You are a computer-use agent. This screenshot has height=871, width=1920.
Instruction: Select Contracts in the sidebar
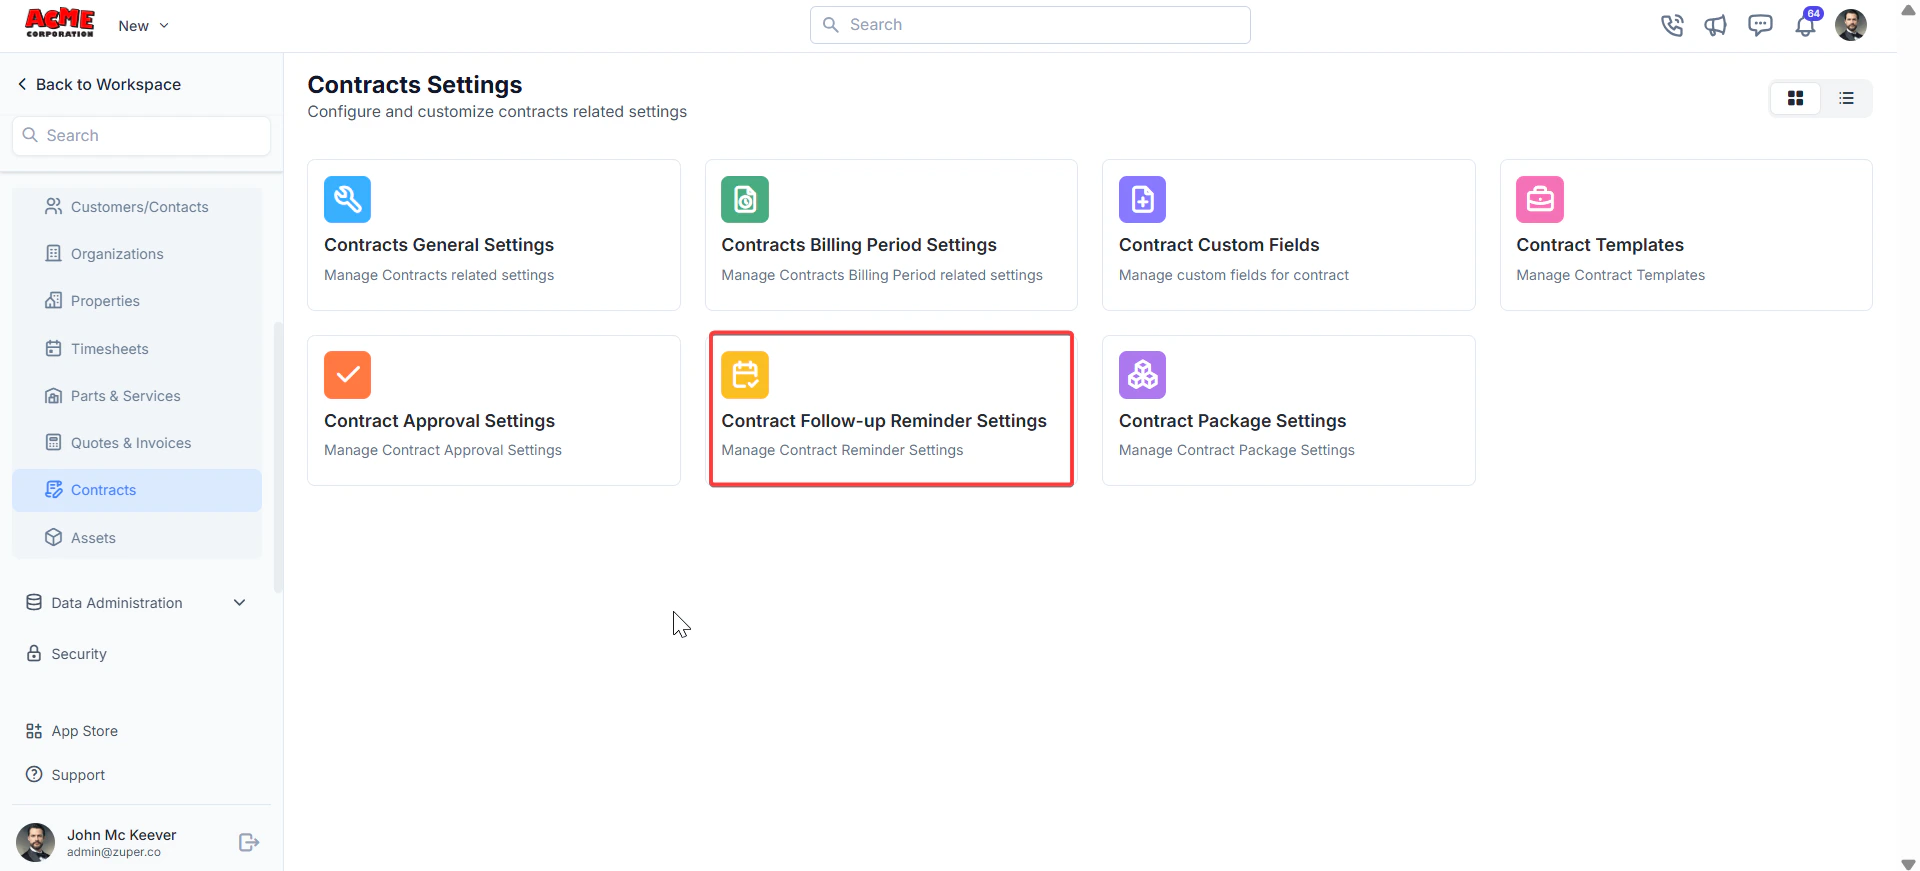137,490
